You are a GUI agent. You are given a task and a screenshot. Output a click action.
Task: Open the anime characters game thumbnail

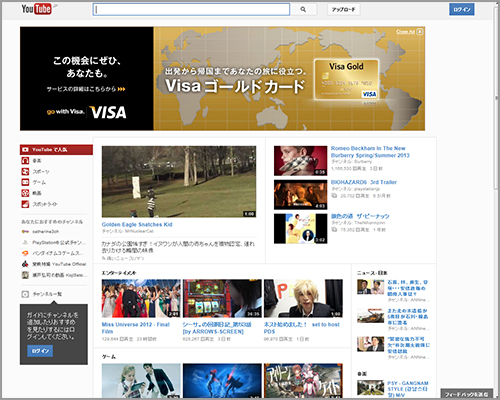point(303,380)
